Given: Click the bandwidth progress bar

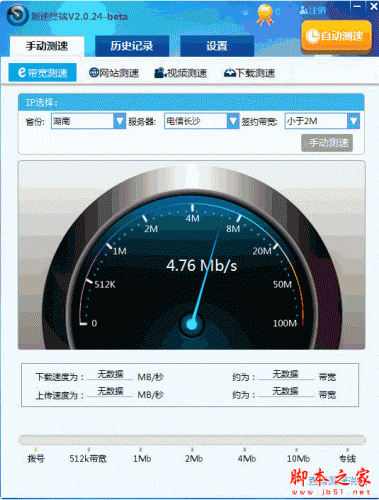Looking at the screenshot, I should [192, 440].
